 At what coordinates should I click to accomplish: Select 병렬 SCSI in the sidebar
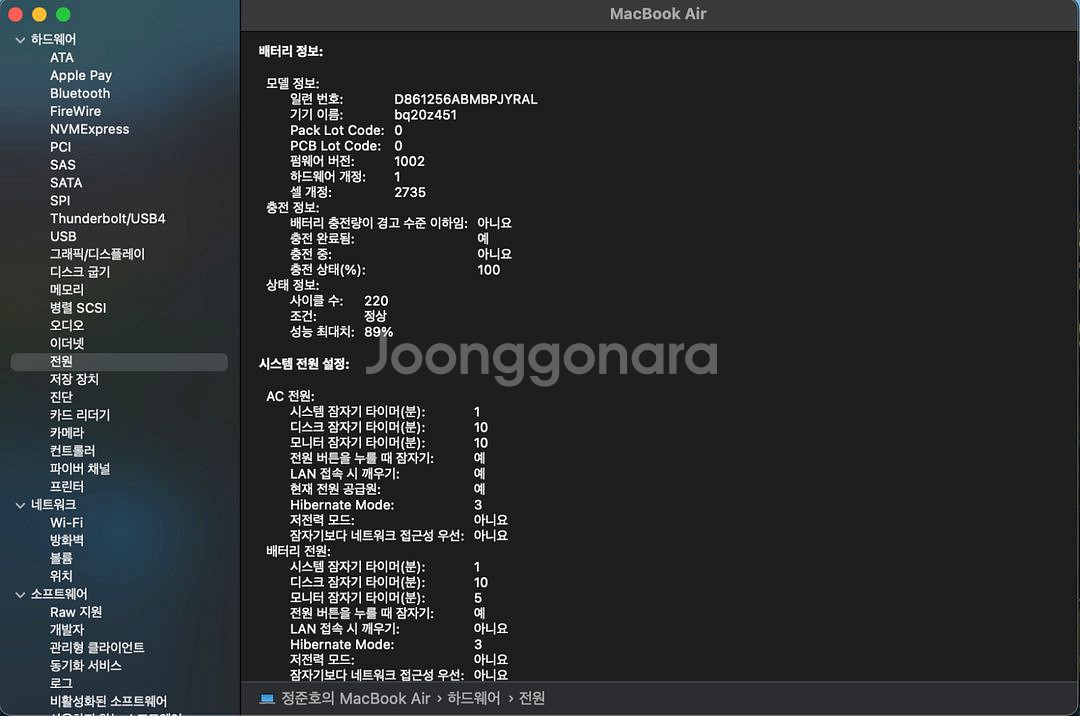[78, 308]
